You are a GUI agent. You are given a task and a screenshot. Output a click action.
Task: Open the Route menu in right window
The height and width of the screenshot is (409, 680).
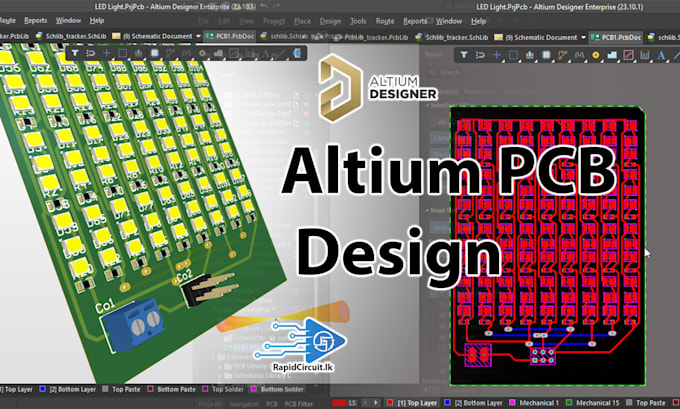click(x=385, y=21)
